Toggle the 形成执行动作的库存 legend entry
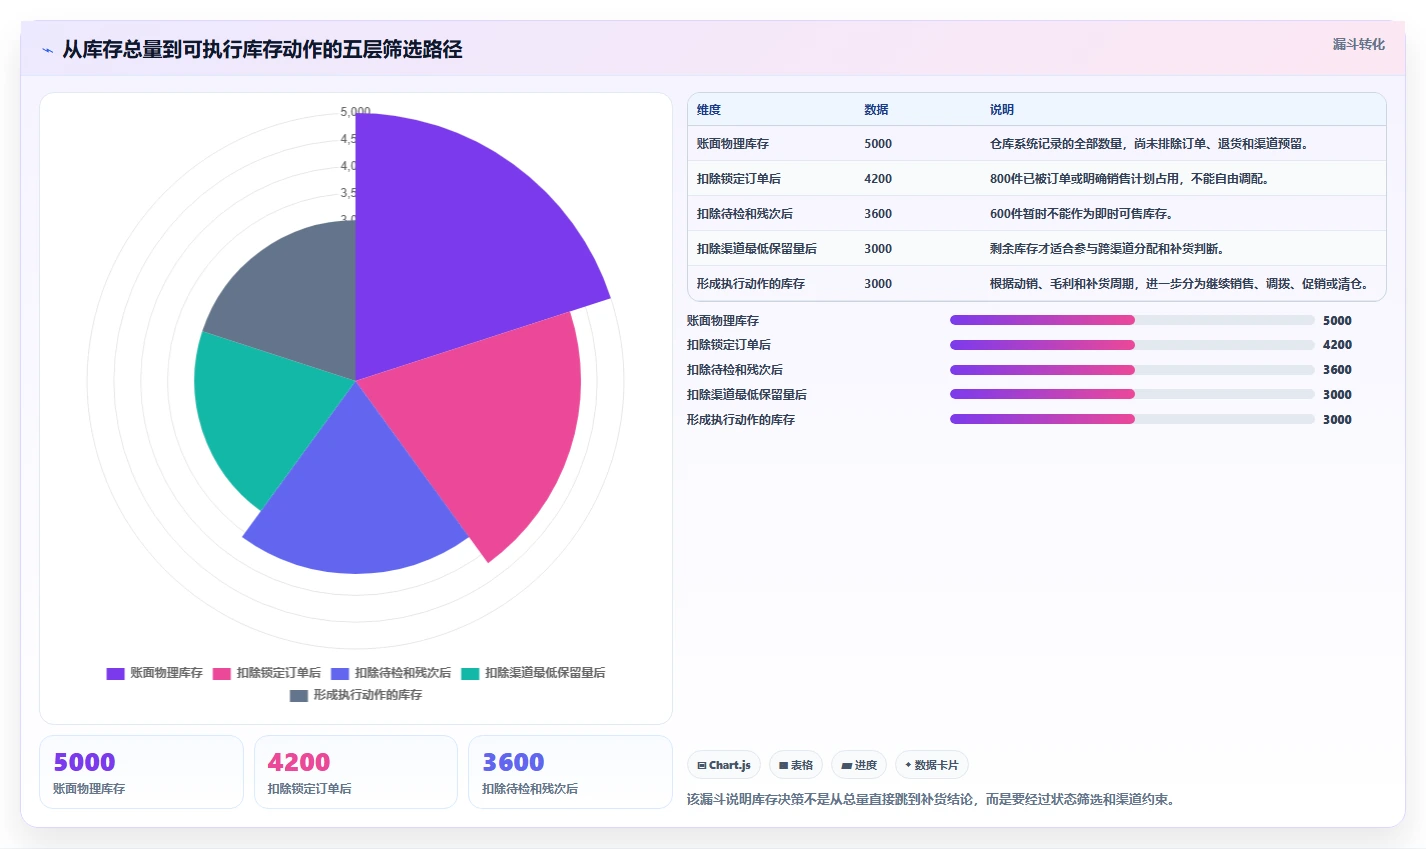This screenshot has width=1426, height=849. [356, 695]
